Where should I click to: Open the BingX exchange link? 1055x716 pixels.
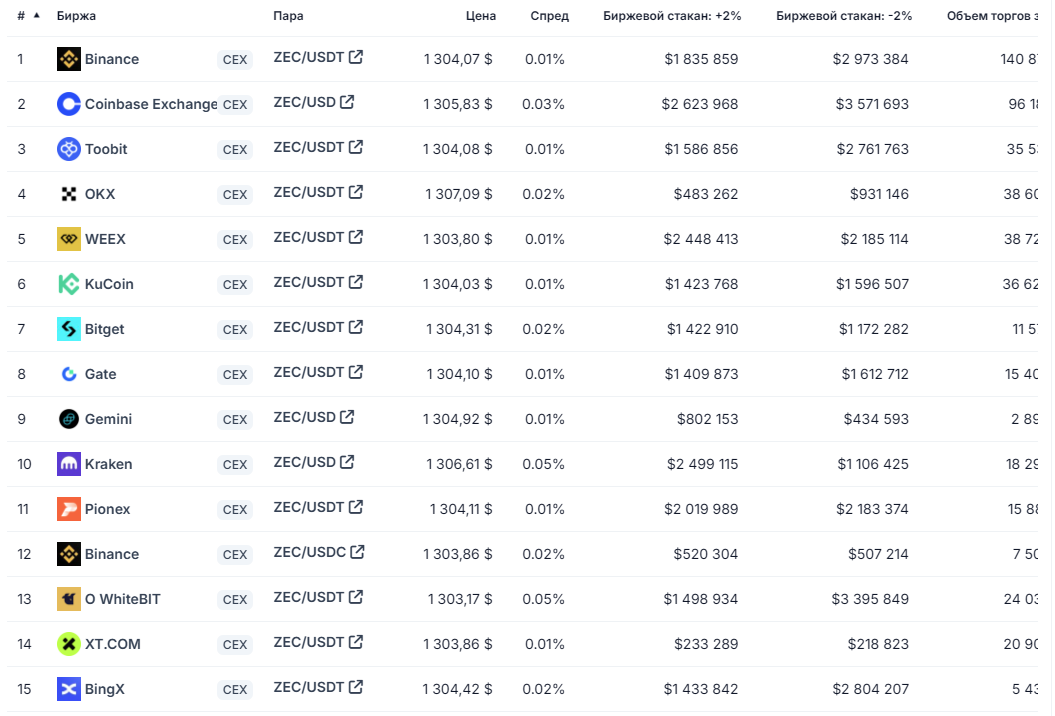pos(104,689)
